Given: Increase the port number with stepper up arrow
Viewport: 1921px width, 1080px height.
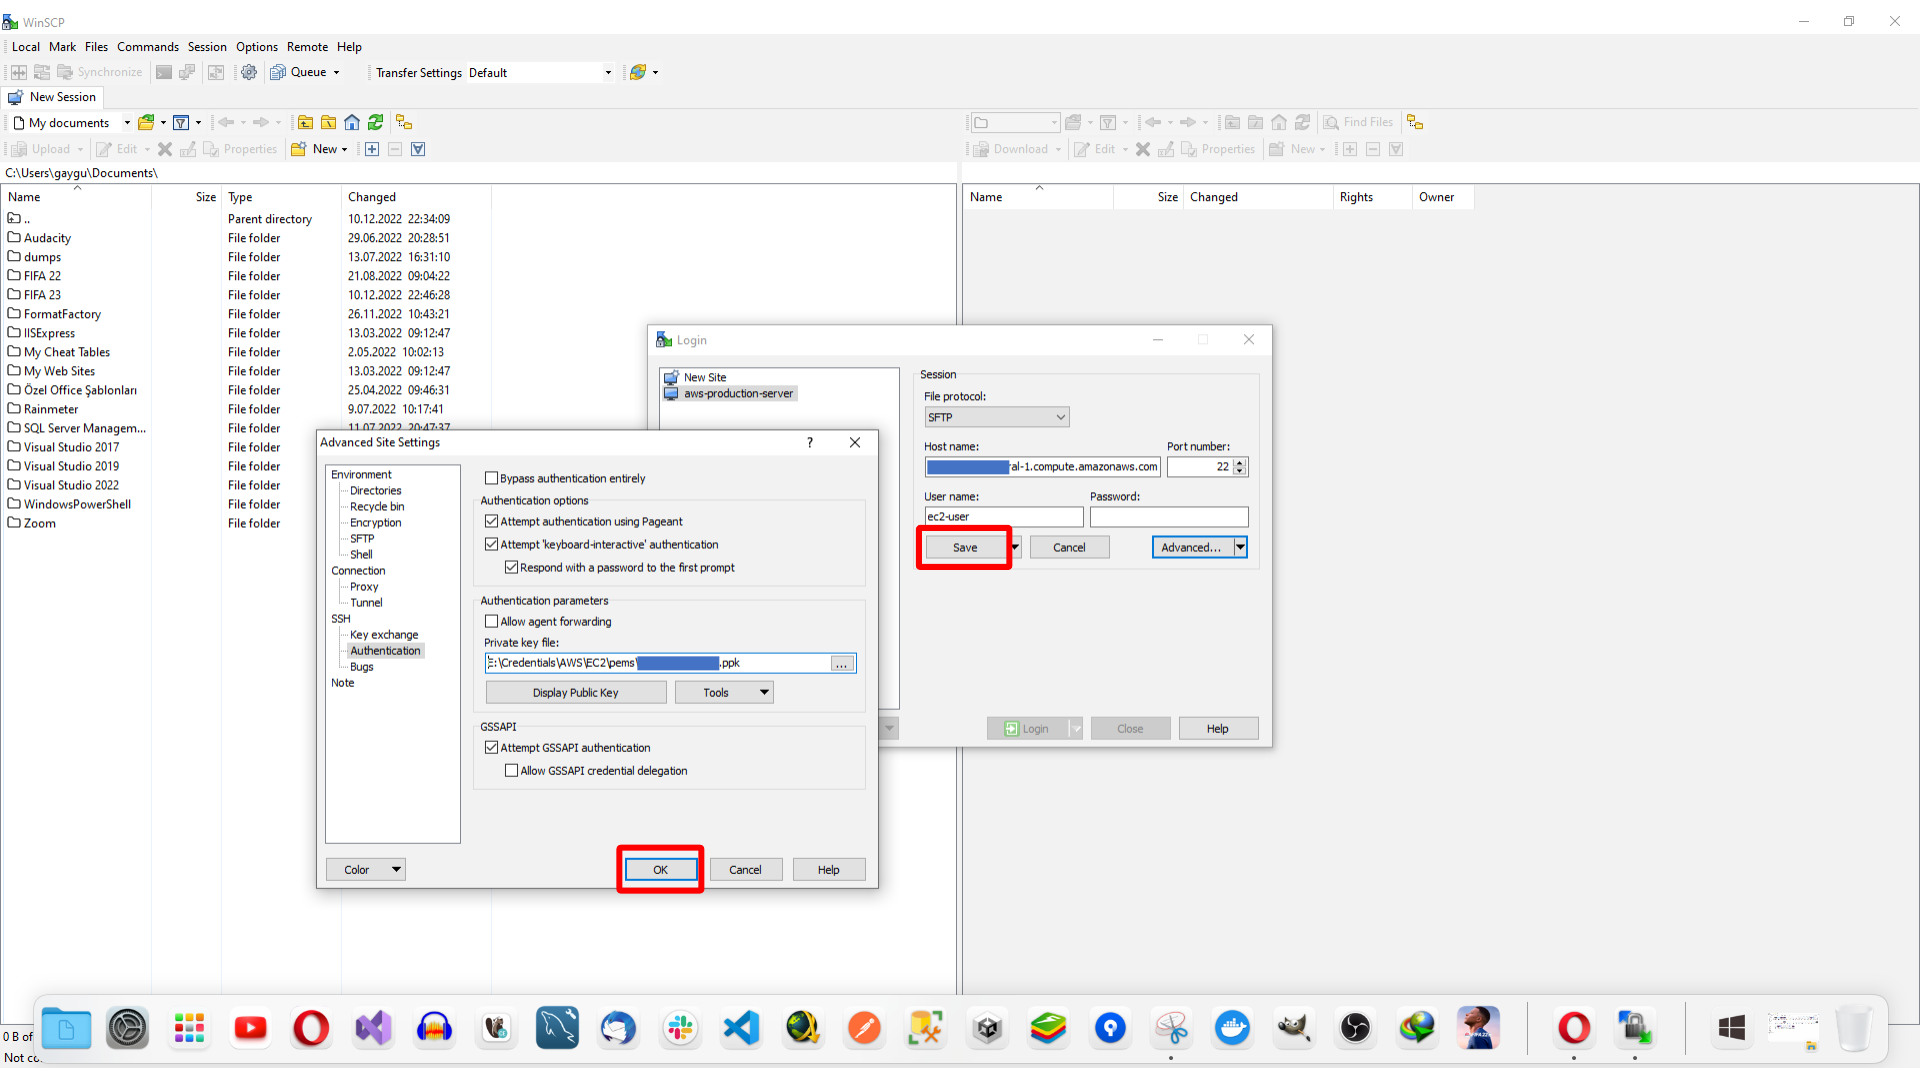Looking at the screenshot, I should click(x=1240, y=462).
